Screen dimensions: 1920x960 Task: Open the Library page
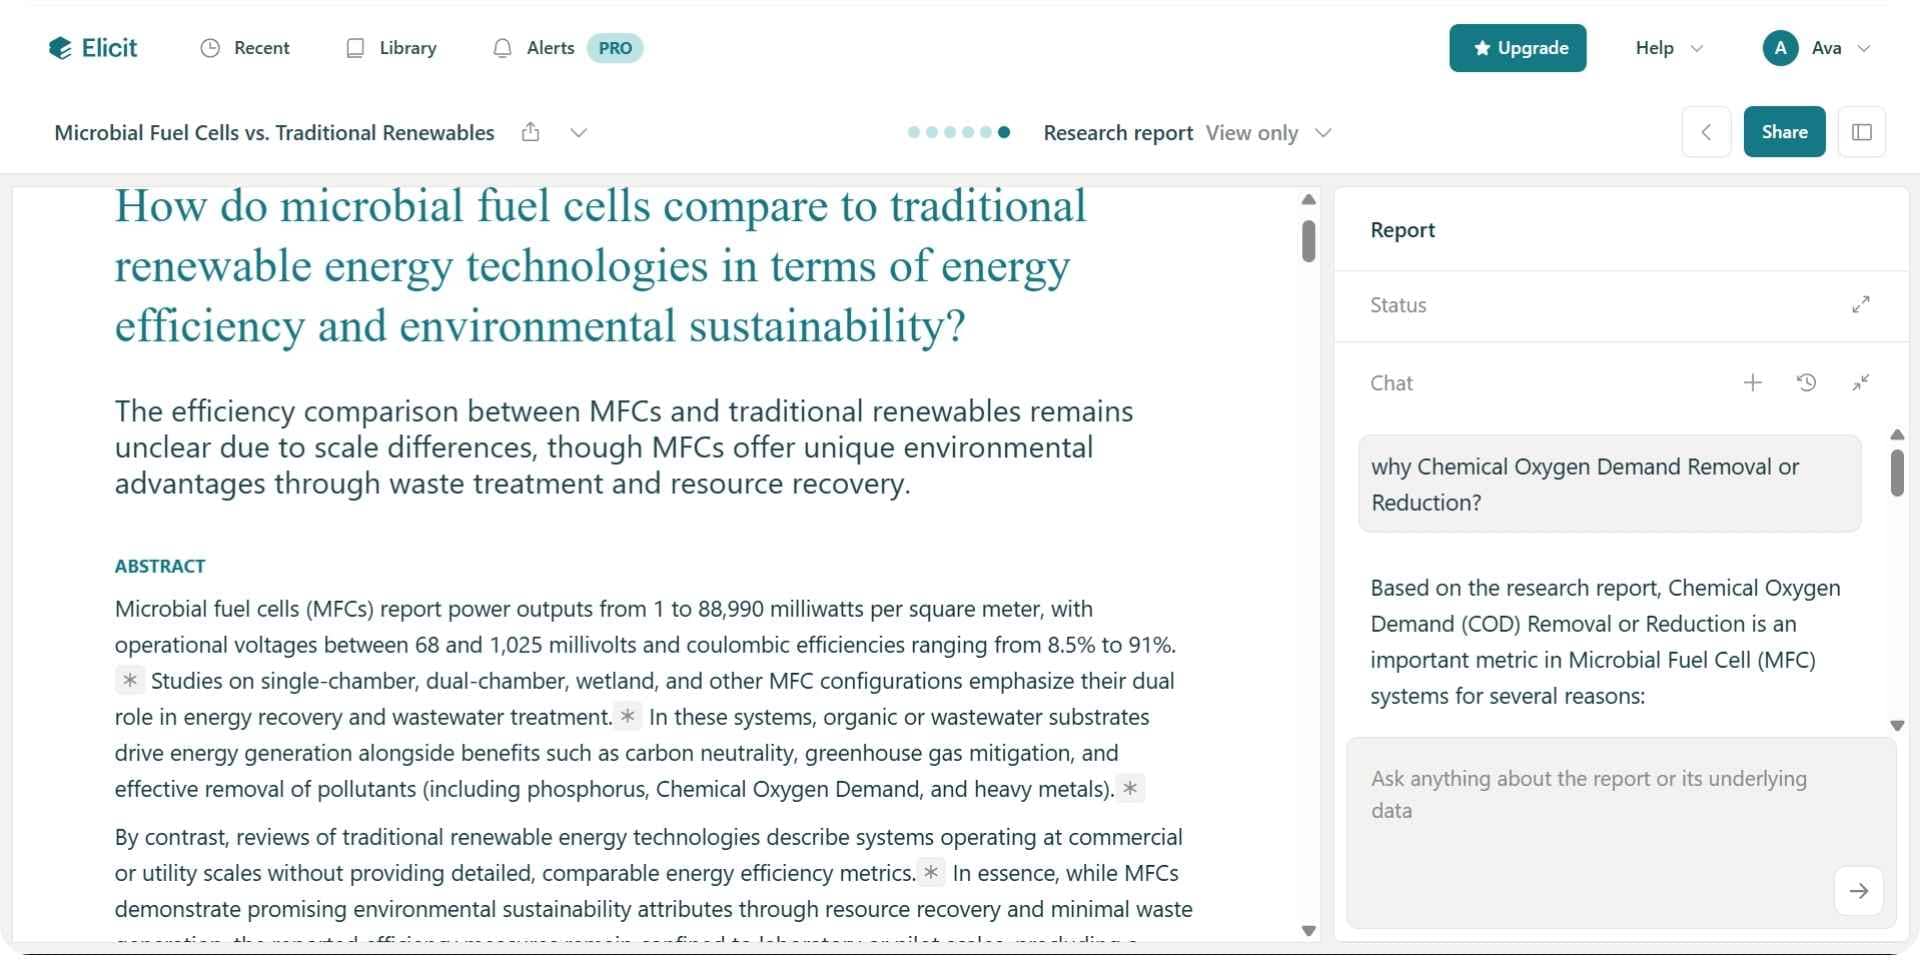392,48
